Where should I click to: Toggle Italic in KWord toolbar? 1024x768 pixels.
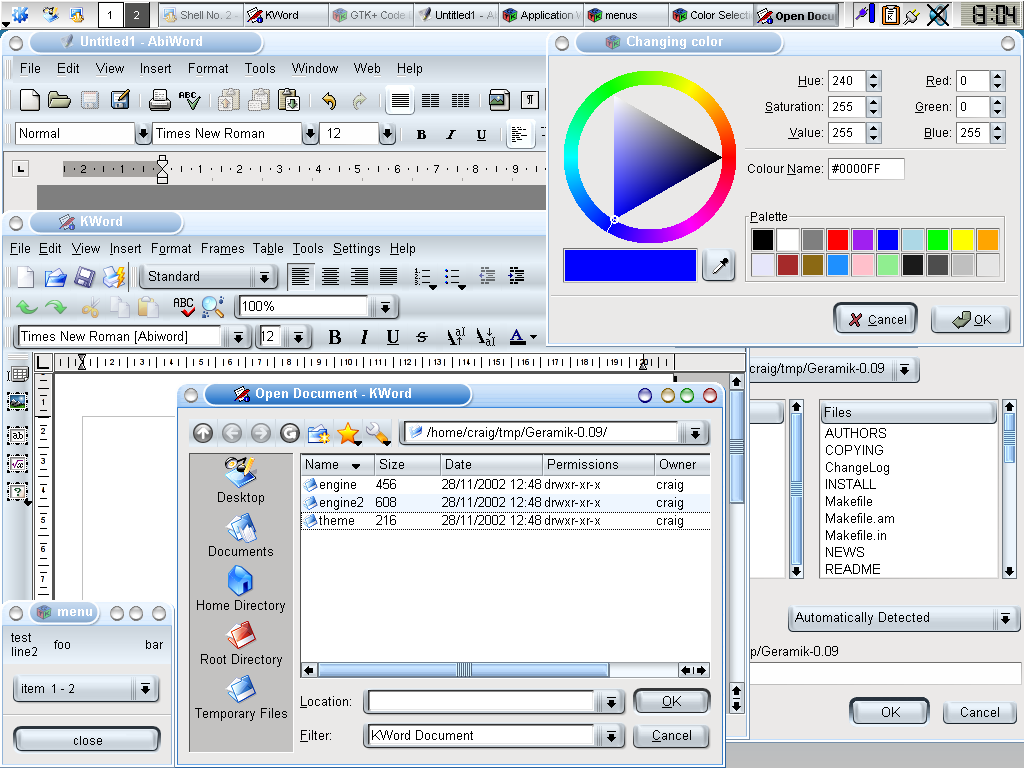click(x=364, y=337)
